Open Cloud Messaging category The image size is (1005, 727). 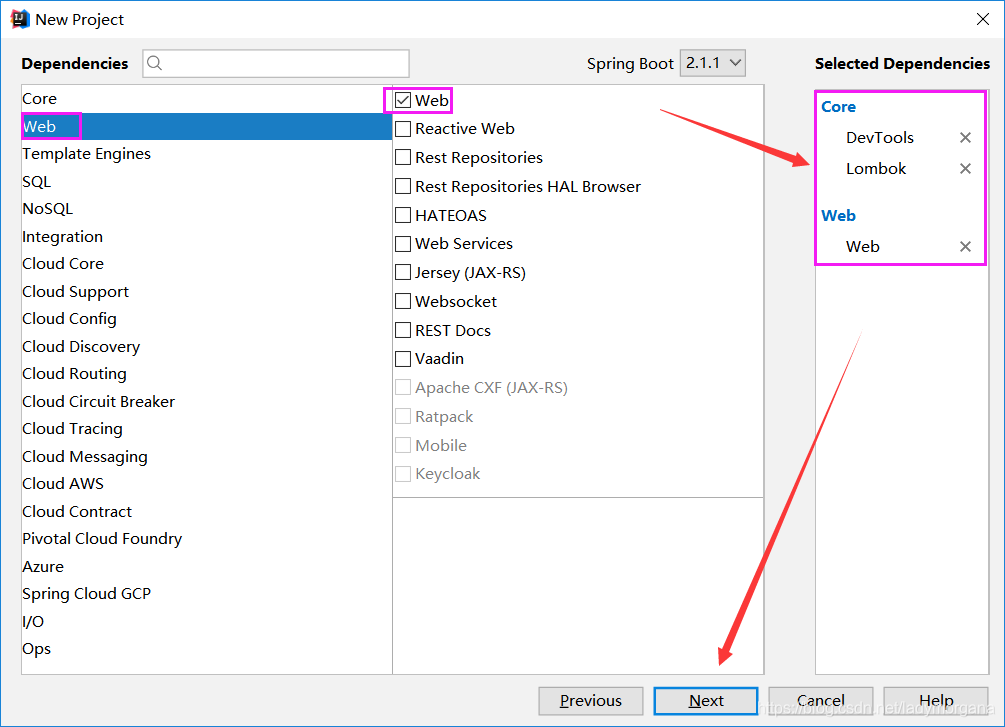coord(206,456)
